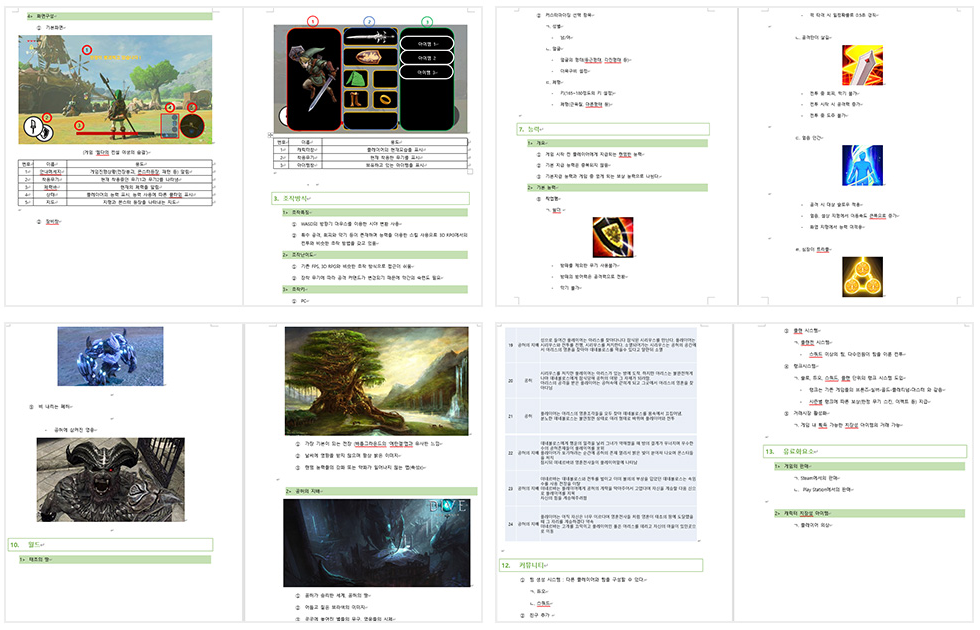Click heading '3. 조작방식'

click(370, 198)
